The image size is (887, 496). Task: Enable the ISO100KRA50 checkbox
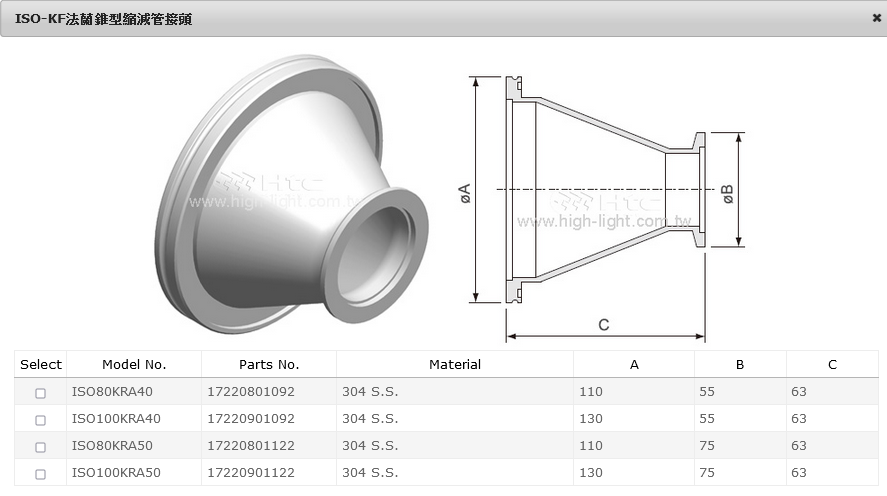point(40,474)
